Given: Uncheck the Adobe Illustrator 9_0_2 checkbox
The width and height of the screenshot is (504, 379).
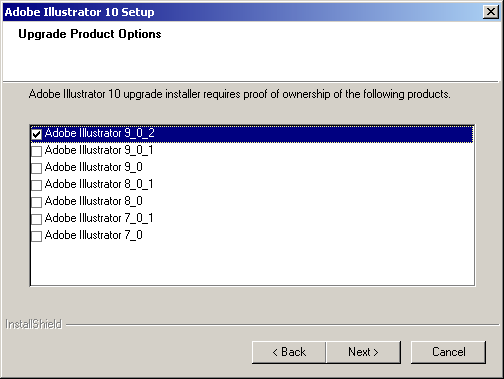Looking at the screenshot, I should [x=36, y=134].
